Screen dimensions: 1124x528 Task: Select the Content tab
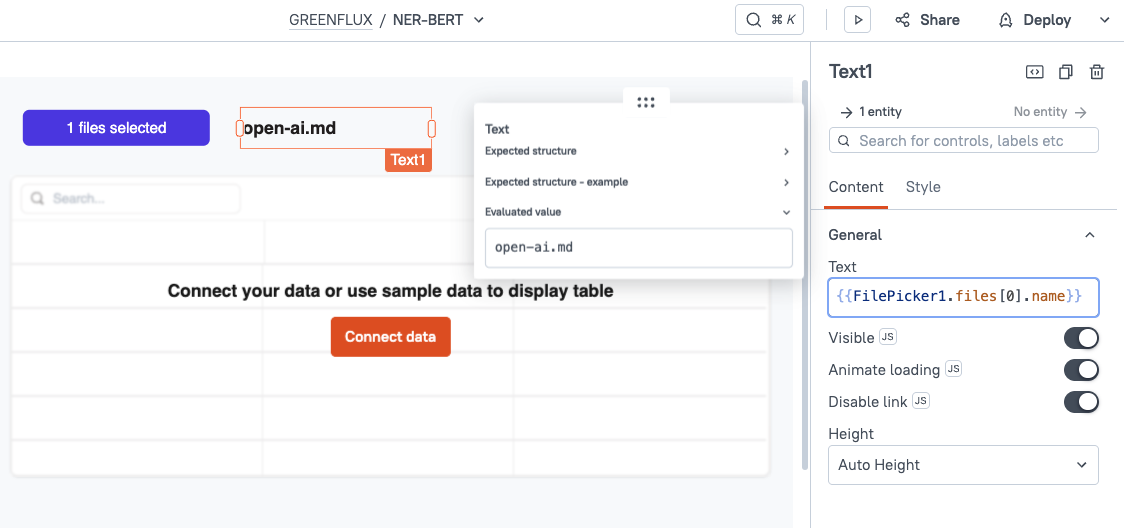coord(856,187)
